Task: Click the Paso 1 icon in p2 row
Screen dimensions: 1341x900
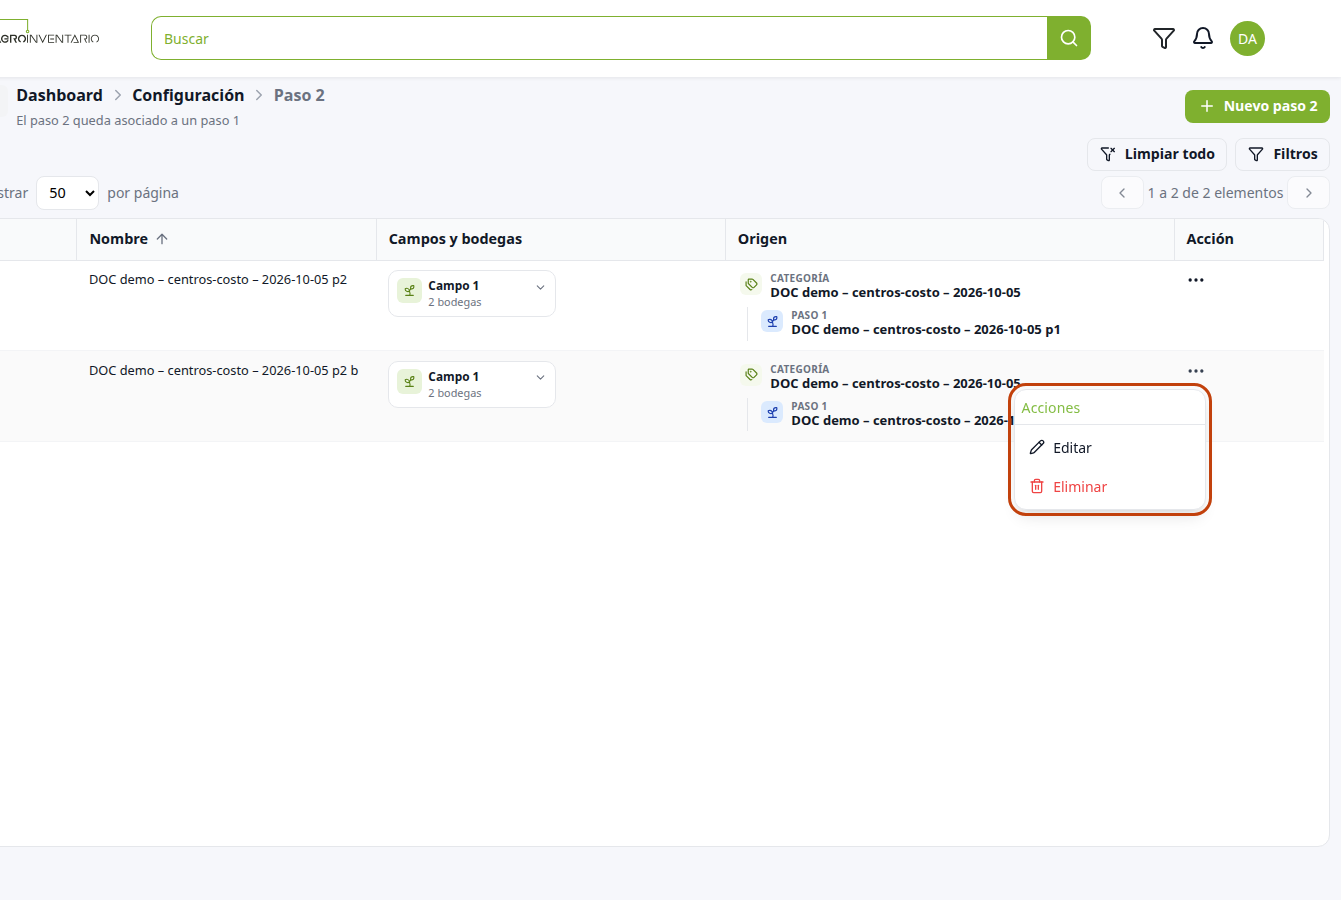Action: tap(772, 321)
